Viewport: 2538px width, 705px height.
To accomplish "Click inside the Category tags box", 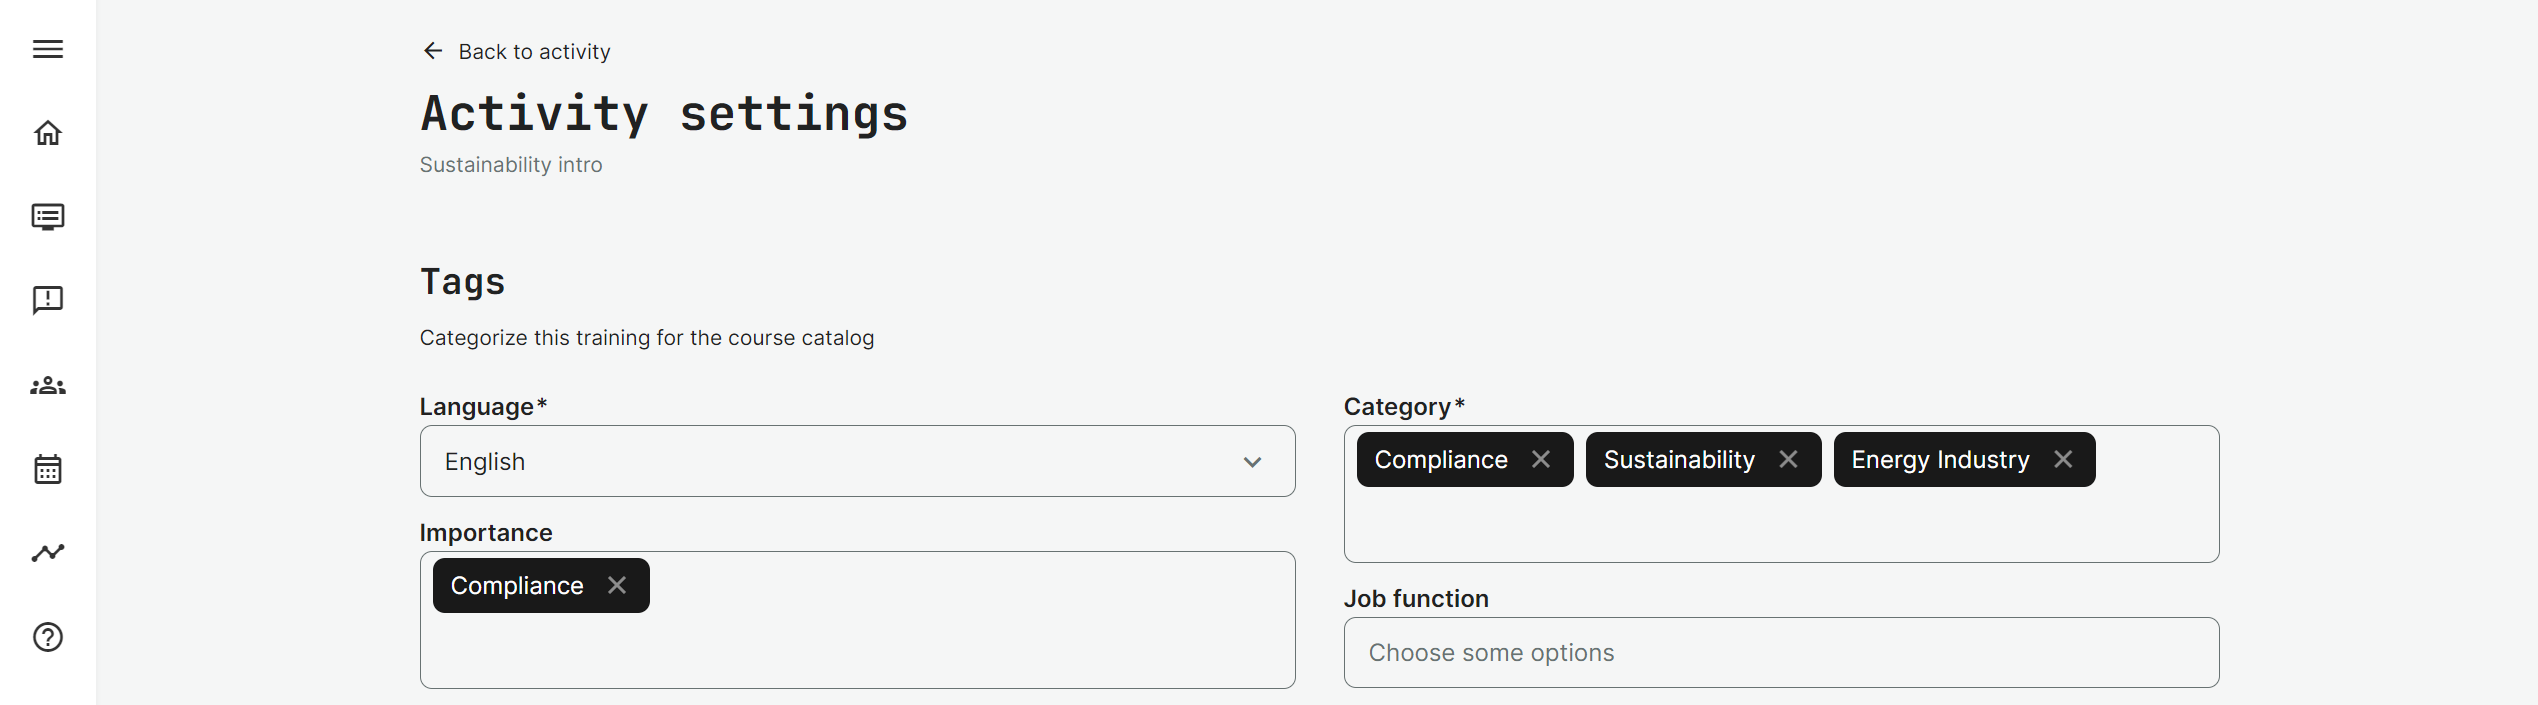I will 1780,527.
